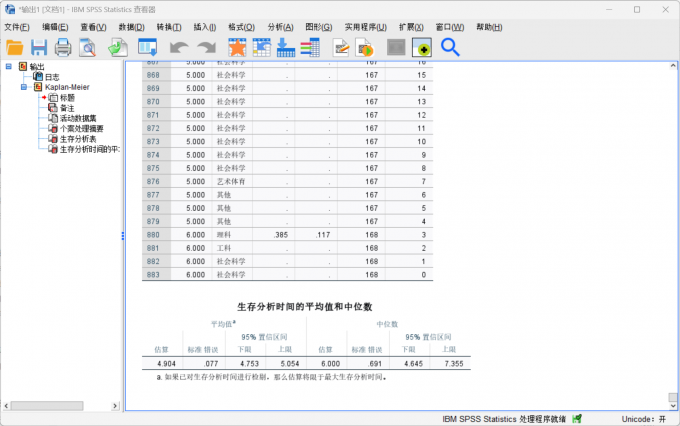The image size is (680, 426).
Task: Open the 文件(F) menu
Action: click(x=17, y=27)
